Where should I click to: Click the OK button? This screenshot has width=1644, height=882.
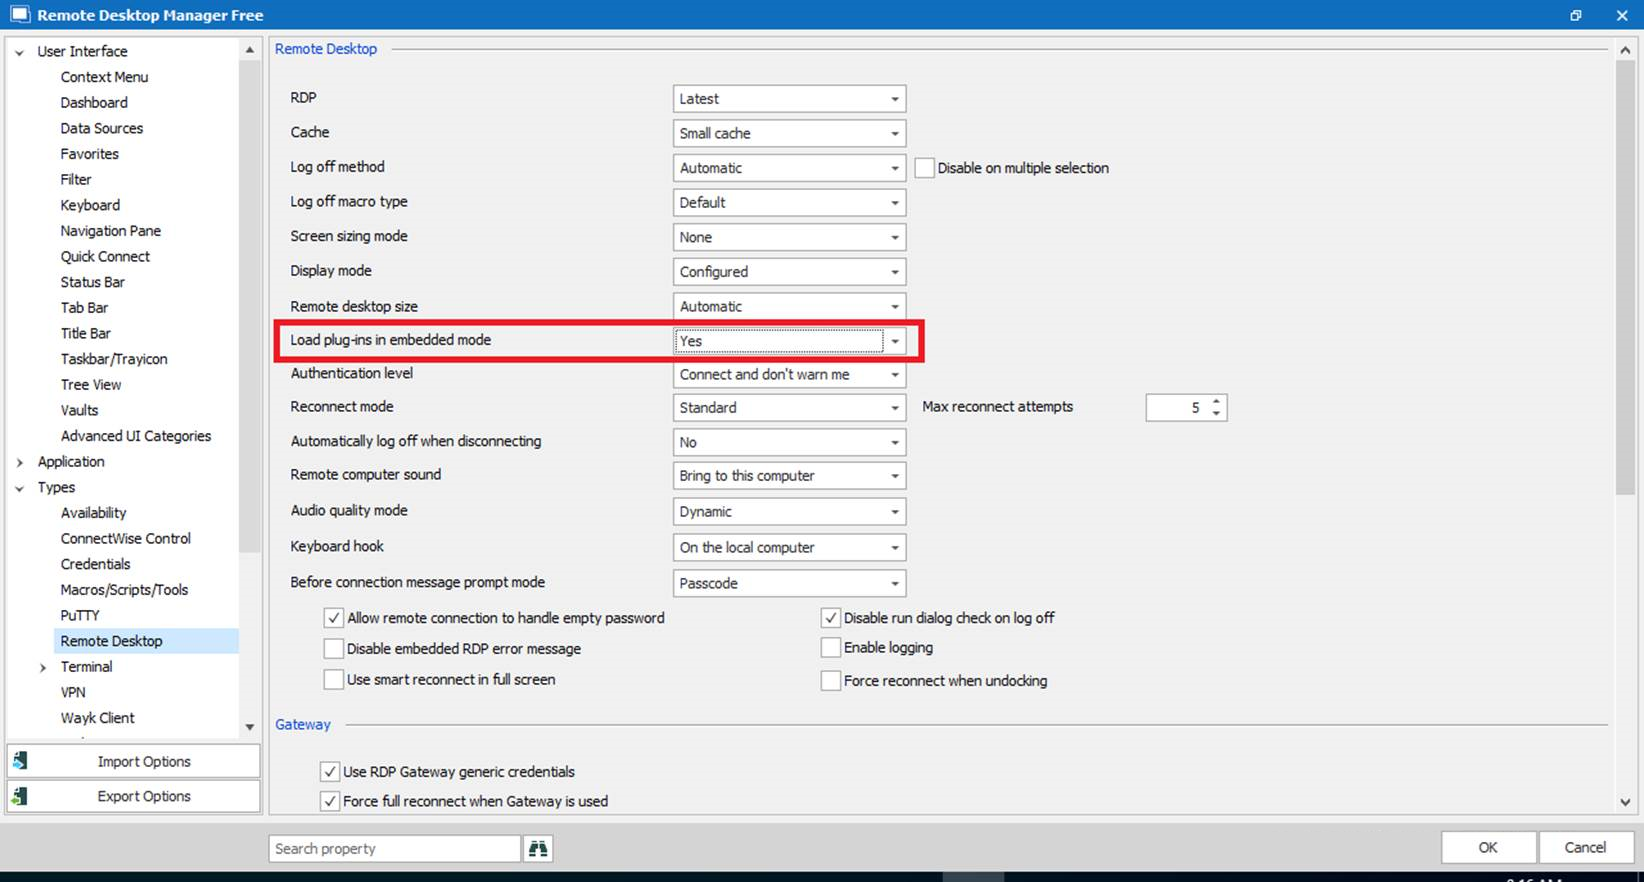(1487, 847)
